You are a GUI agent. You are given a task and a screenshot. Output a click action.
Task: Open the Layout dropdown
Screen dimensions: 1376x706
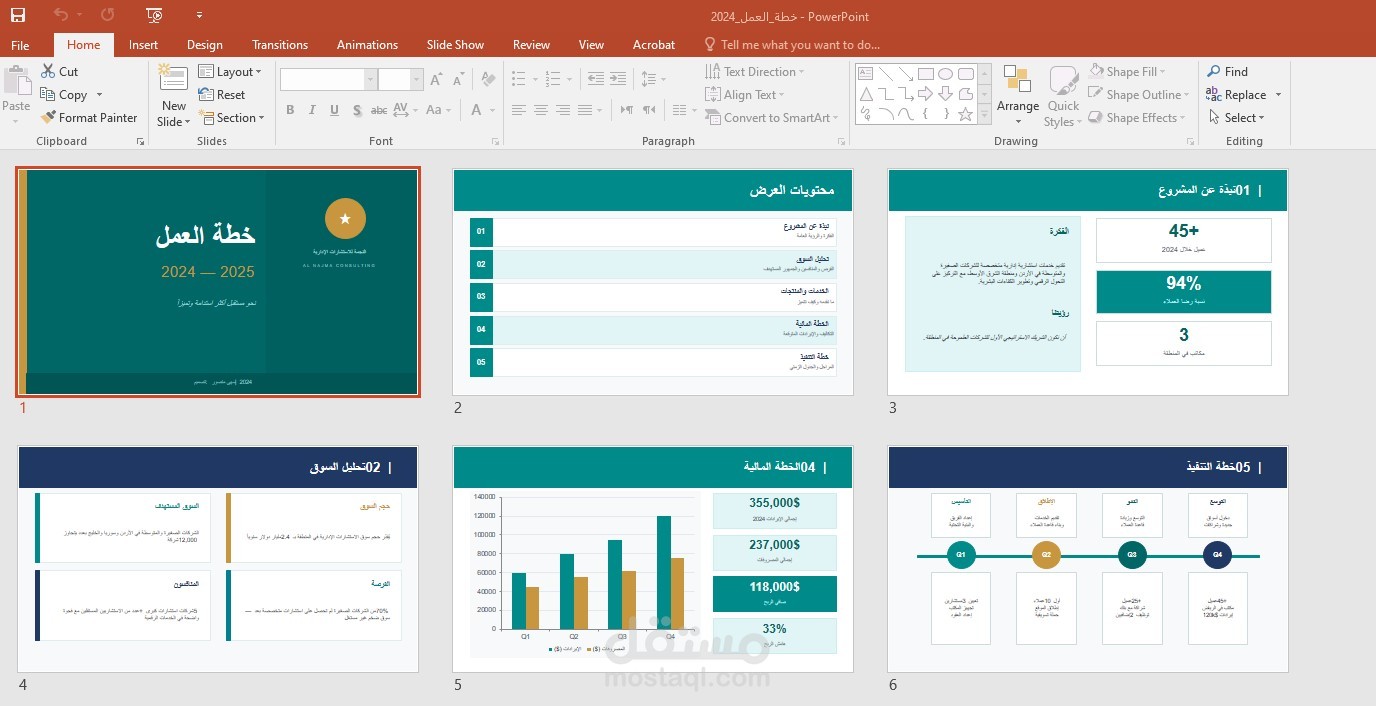(x=230, y=72)
